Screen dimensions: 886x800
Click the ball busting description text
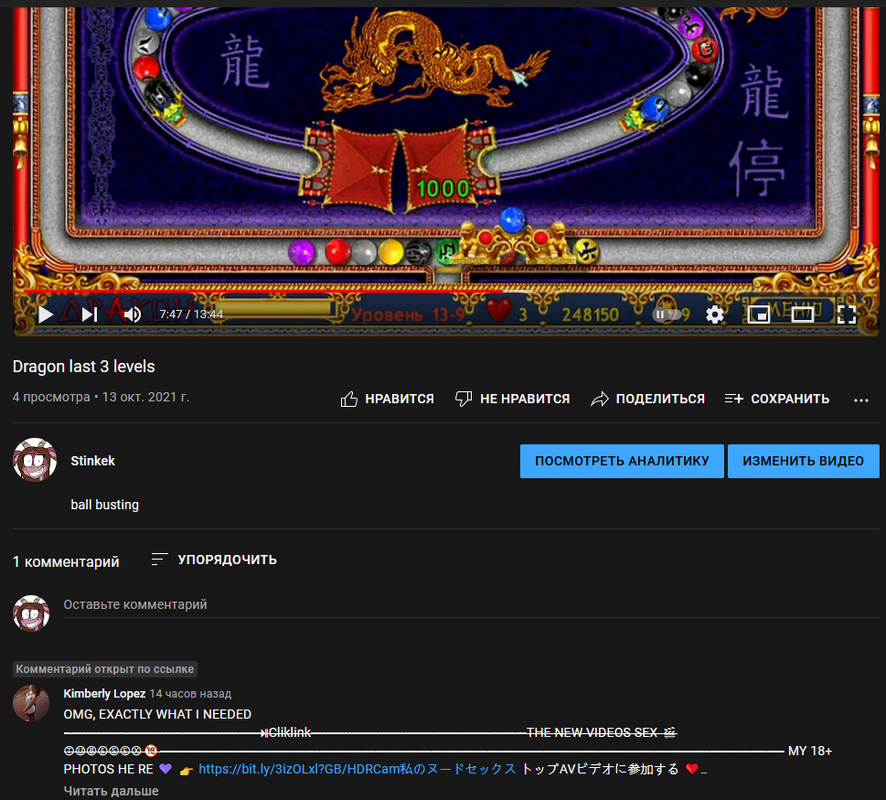(105, 505)
